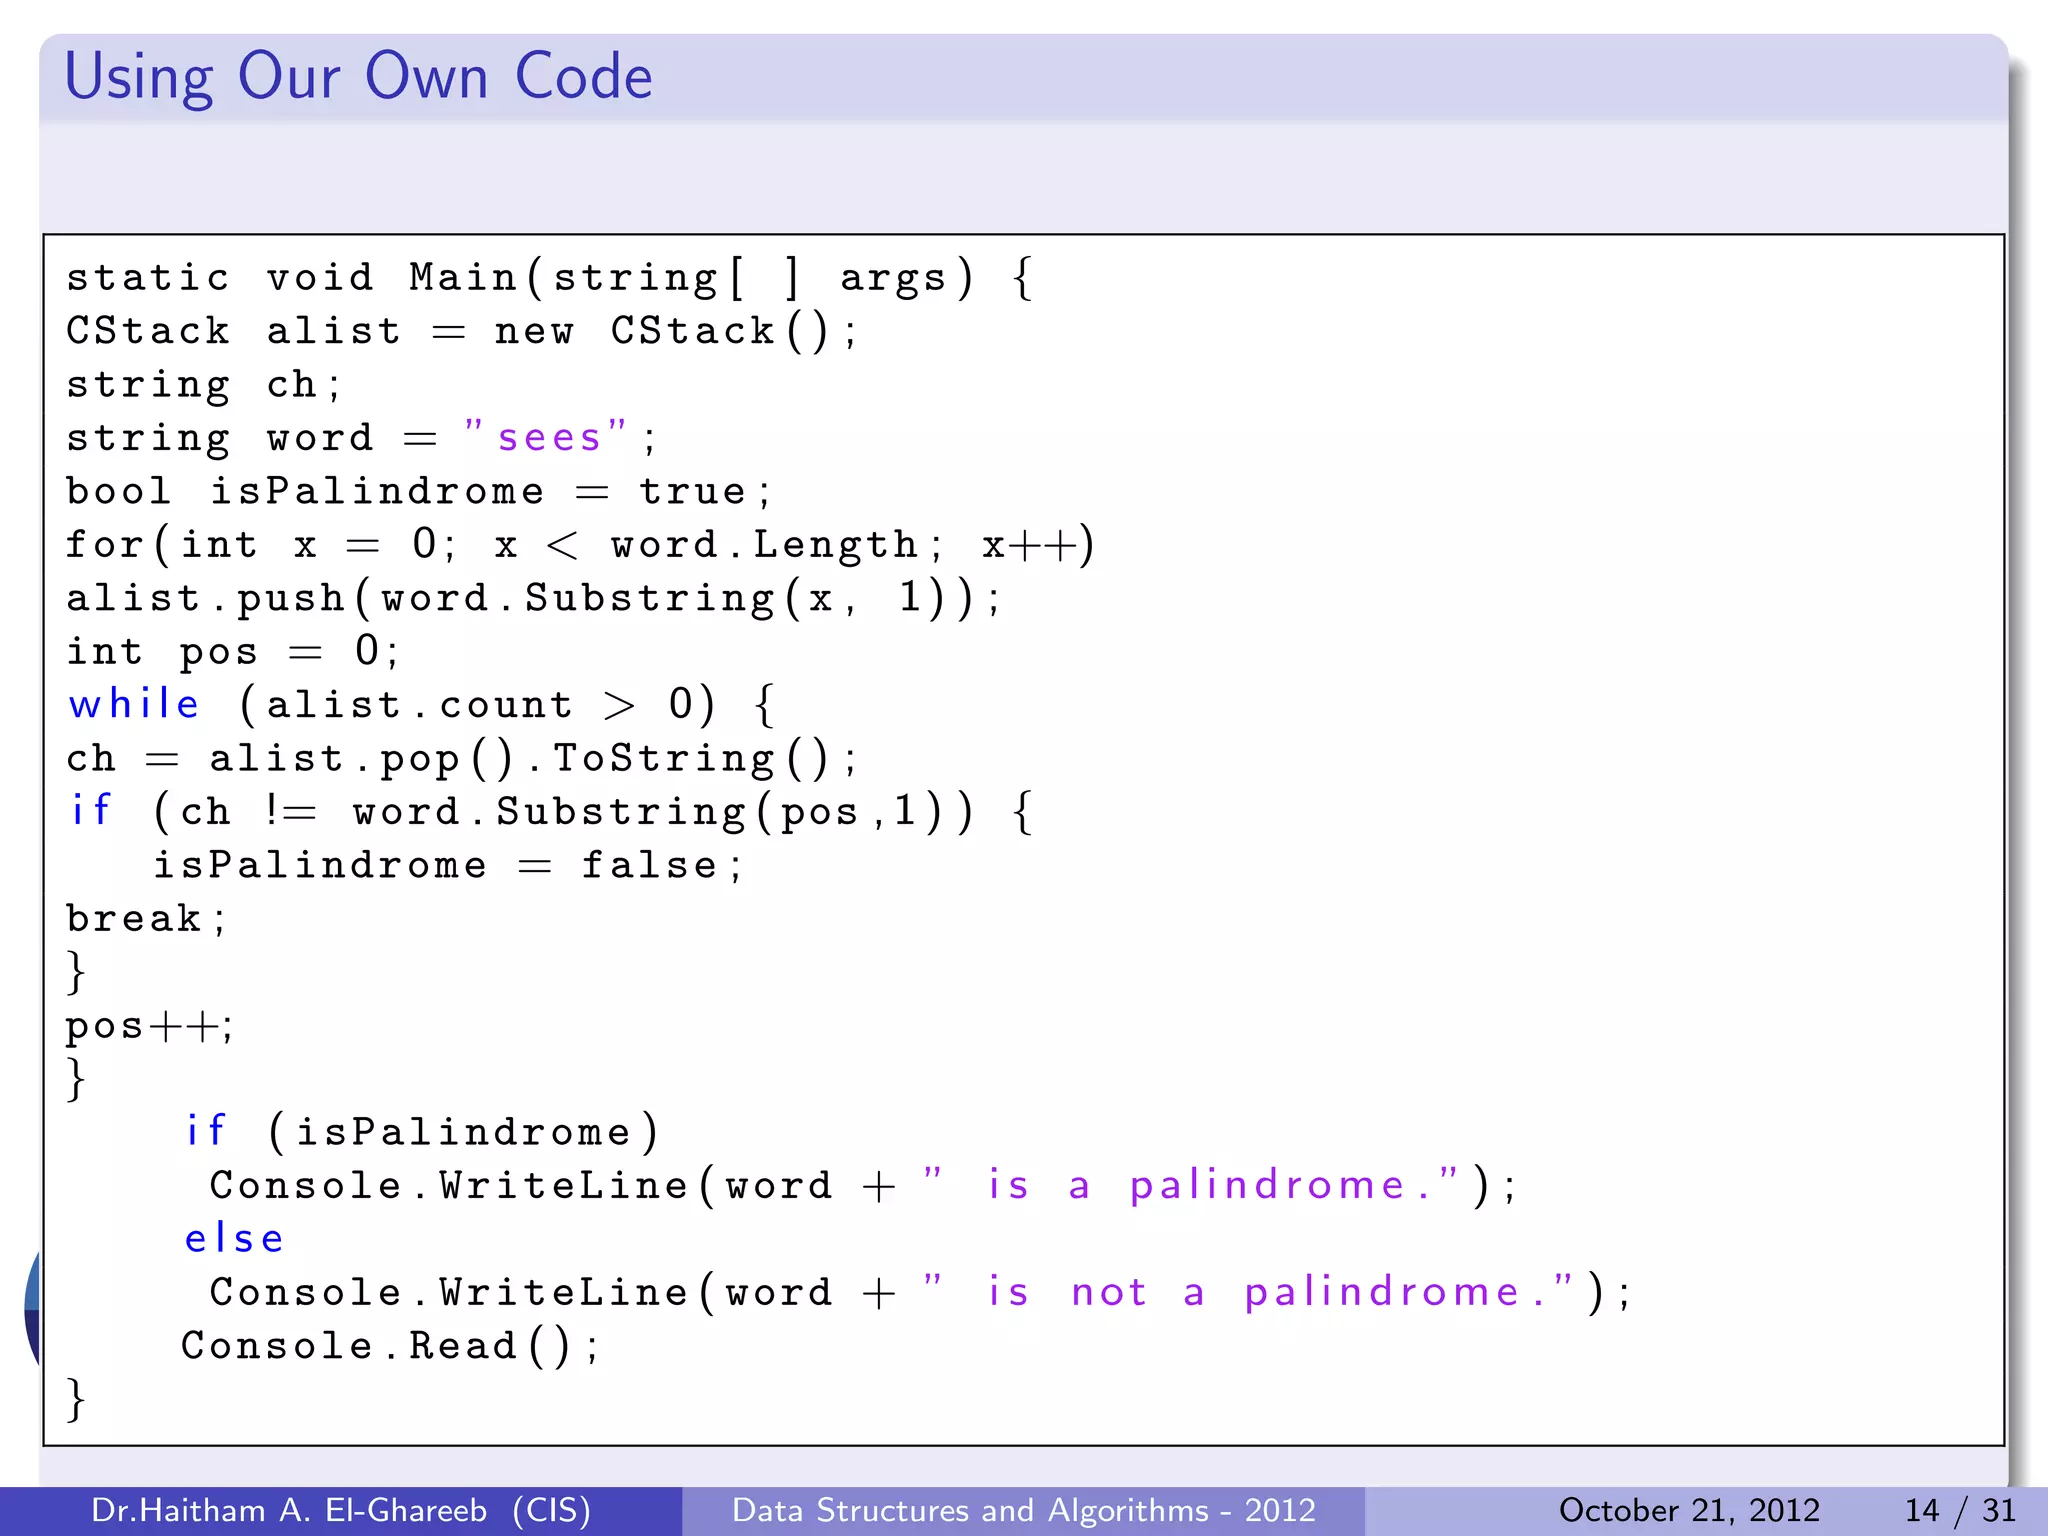The width and height of the screenshot is (2048, 1536).
Task: Click the 'for(int x = 0;' loop line
Action: click(x=580, y=545)
